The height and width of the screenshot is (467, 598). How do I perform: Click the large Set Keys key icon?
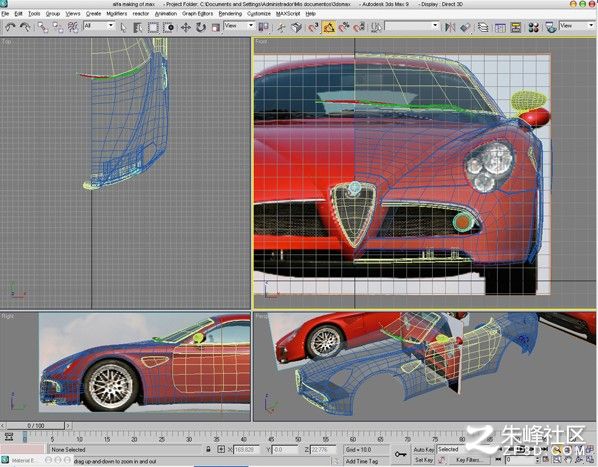click(x=400, y=454)
